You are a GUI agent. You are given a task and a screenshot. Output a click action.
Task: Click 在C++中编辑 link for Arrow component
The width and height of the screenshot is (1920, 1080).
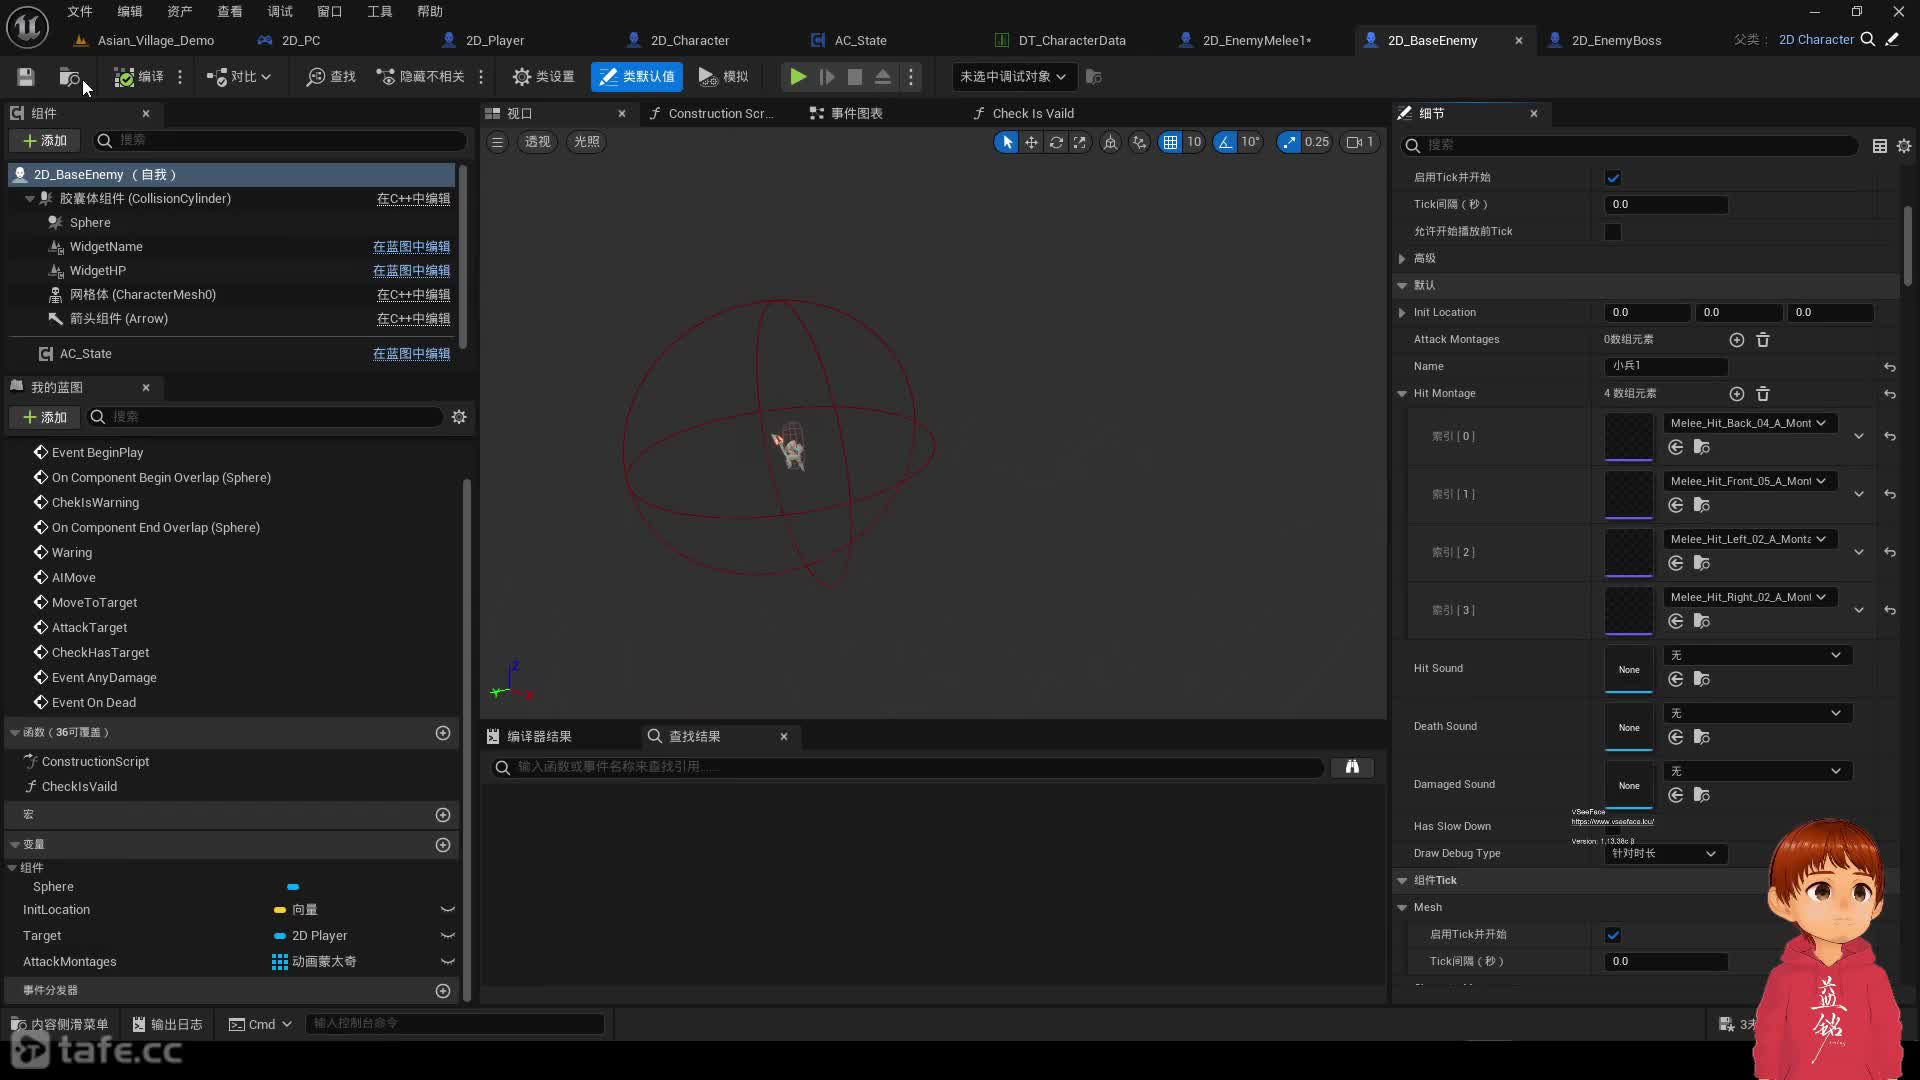pyautogui.click(x=413, y=319)
